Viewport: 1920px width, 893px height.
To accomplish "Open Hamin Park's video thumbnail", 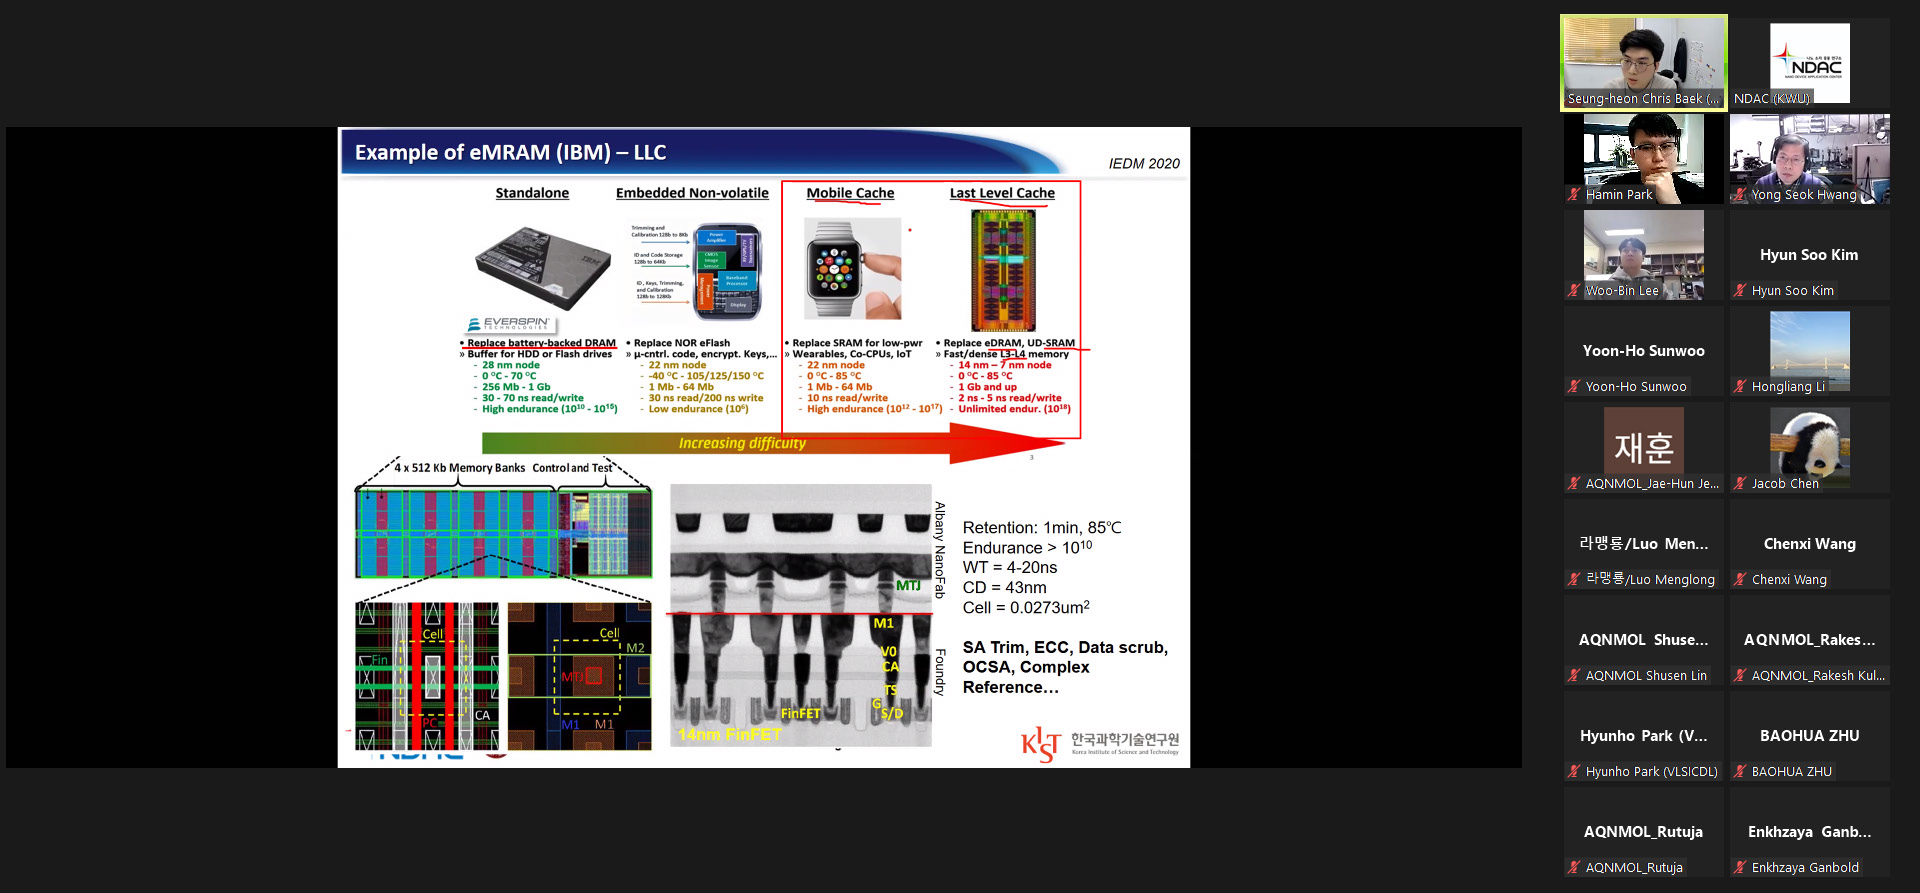I will 1644,158.
